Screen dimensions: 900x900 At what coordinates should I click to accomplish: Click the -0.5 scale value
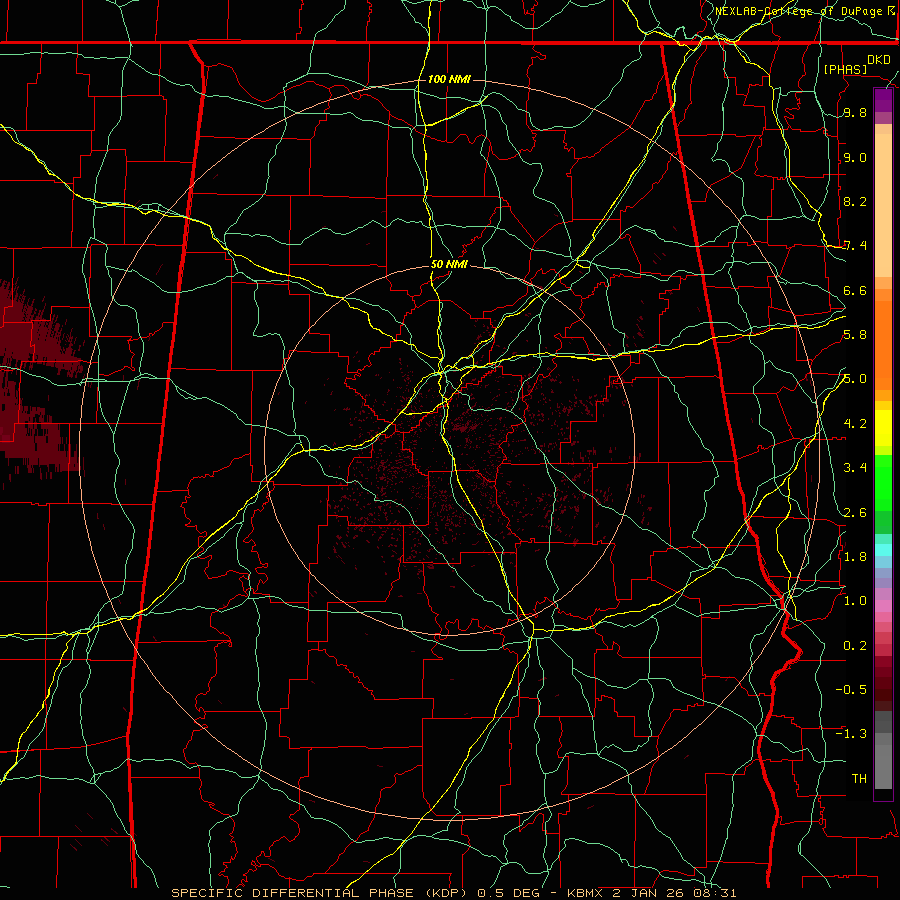pyautogui.click(x=851, y=689)
